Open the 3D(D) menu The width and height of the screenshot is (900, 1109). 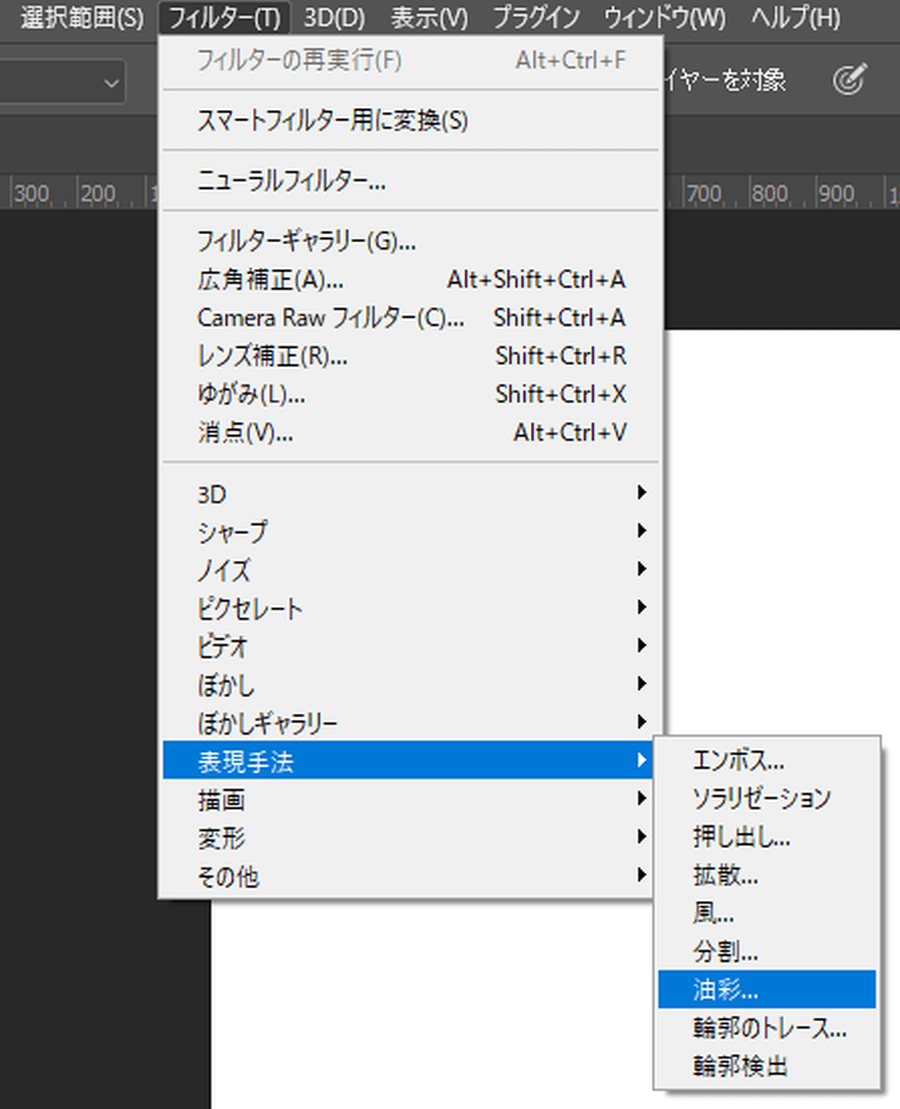tap(334, 18)
